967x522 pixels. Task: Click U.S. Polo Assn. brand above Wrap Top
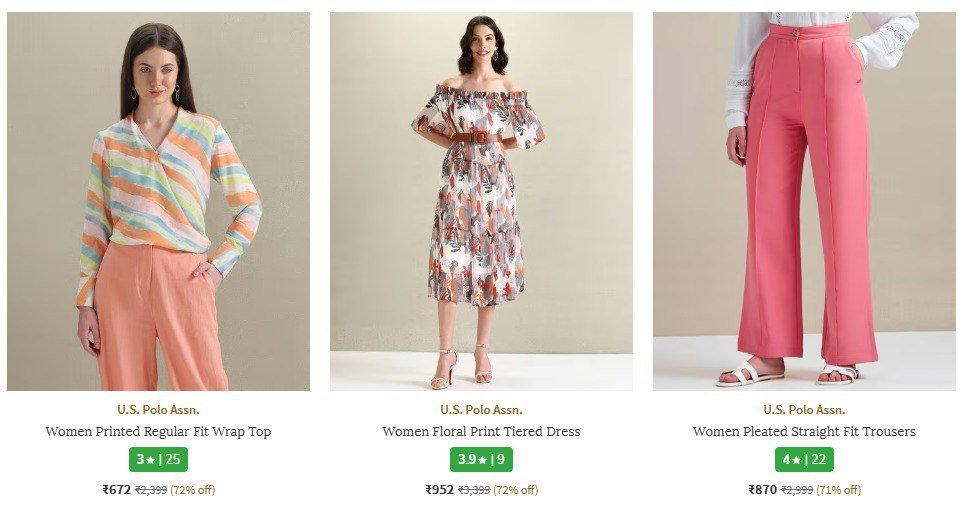point(158,410)
